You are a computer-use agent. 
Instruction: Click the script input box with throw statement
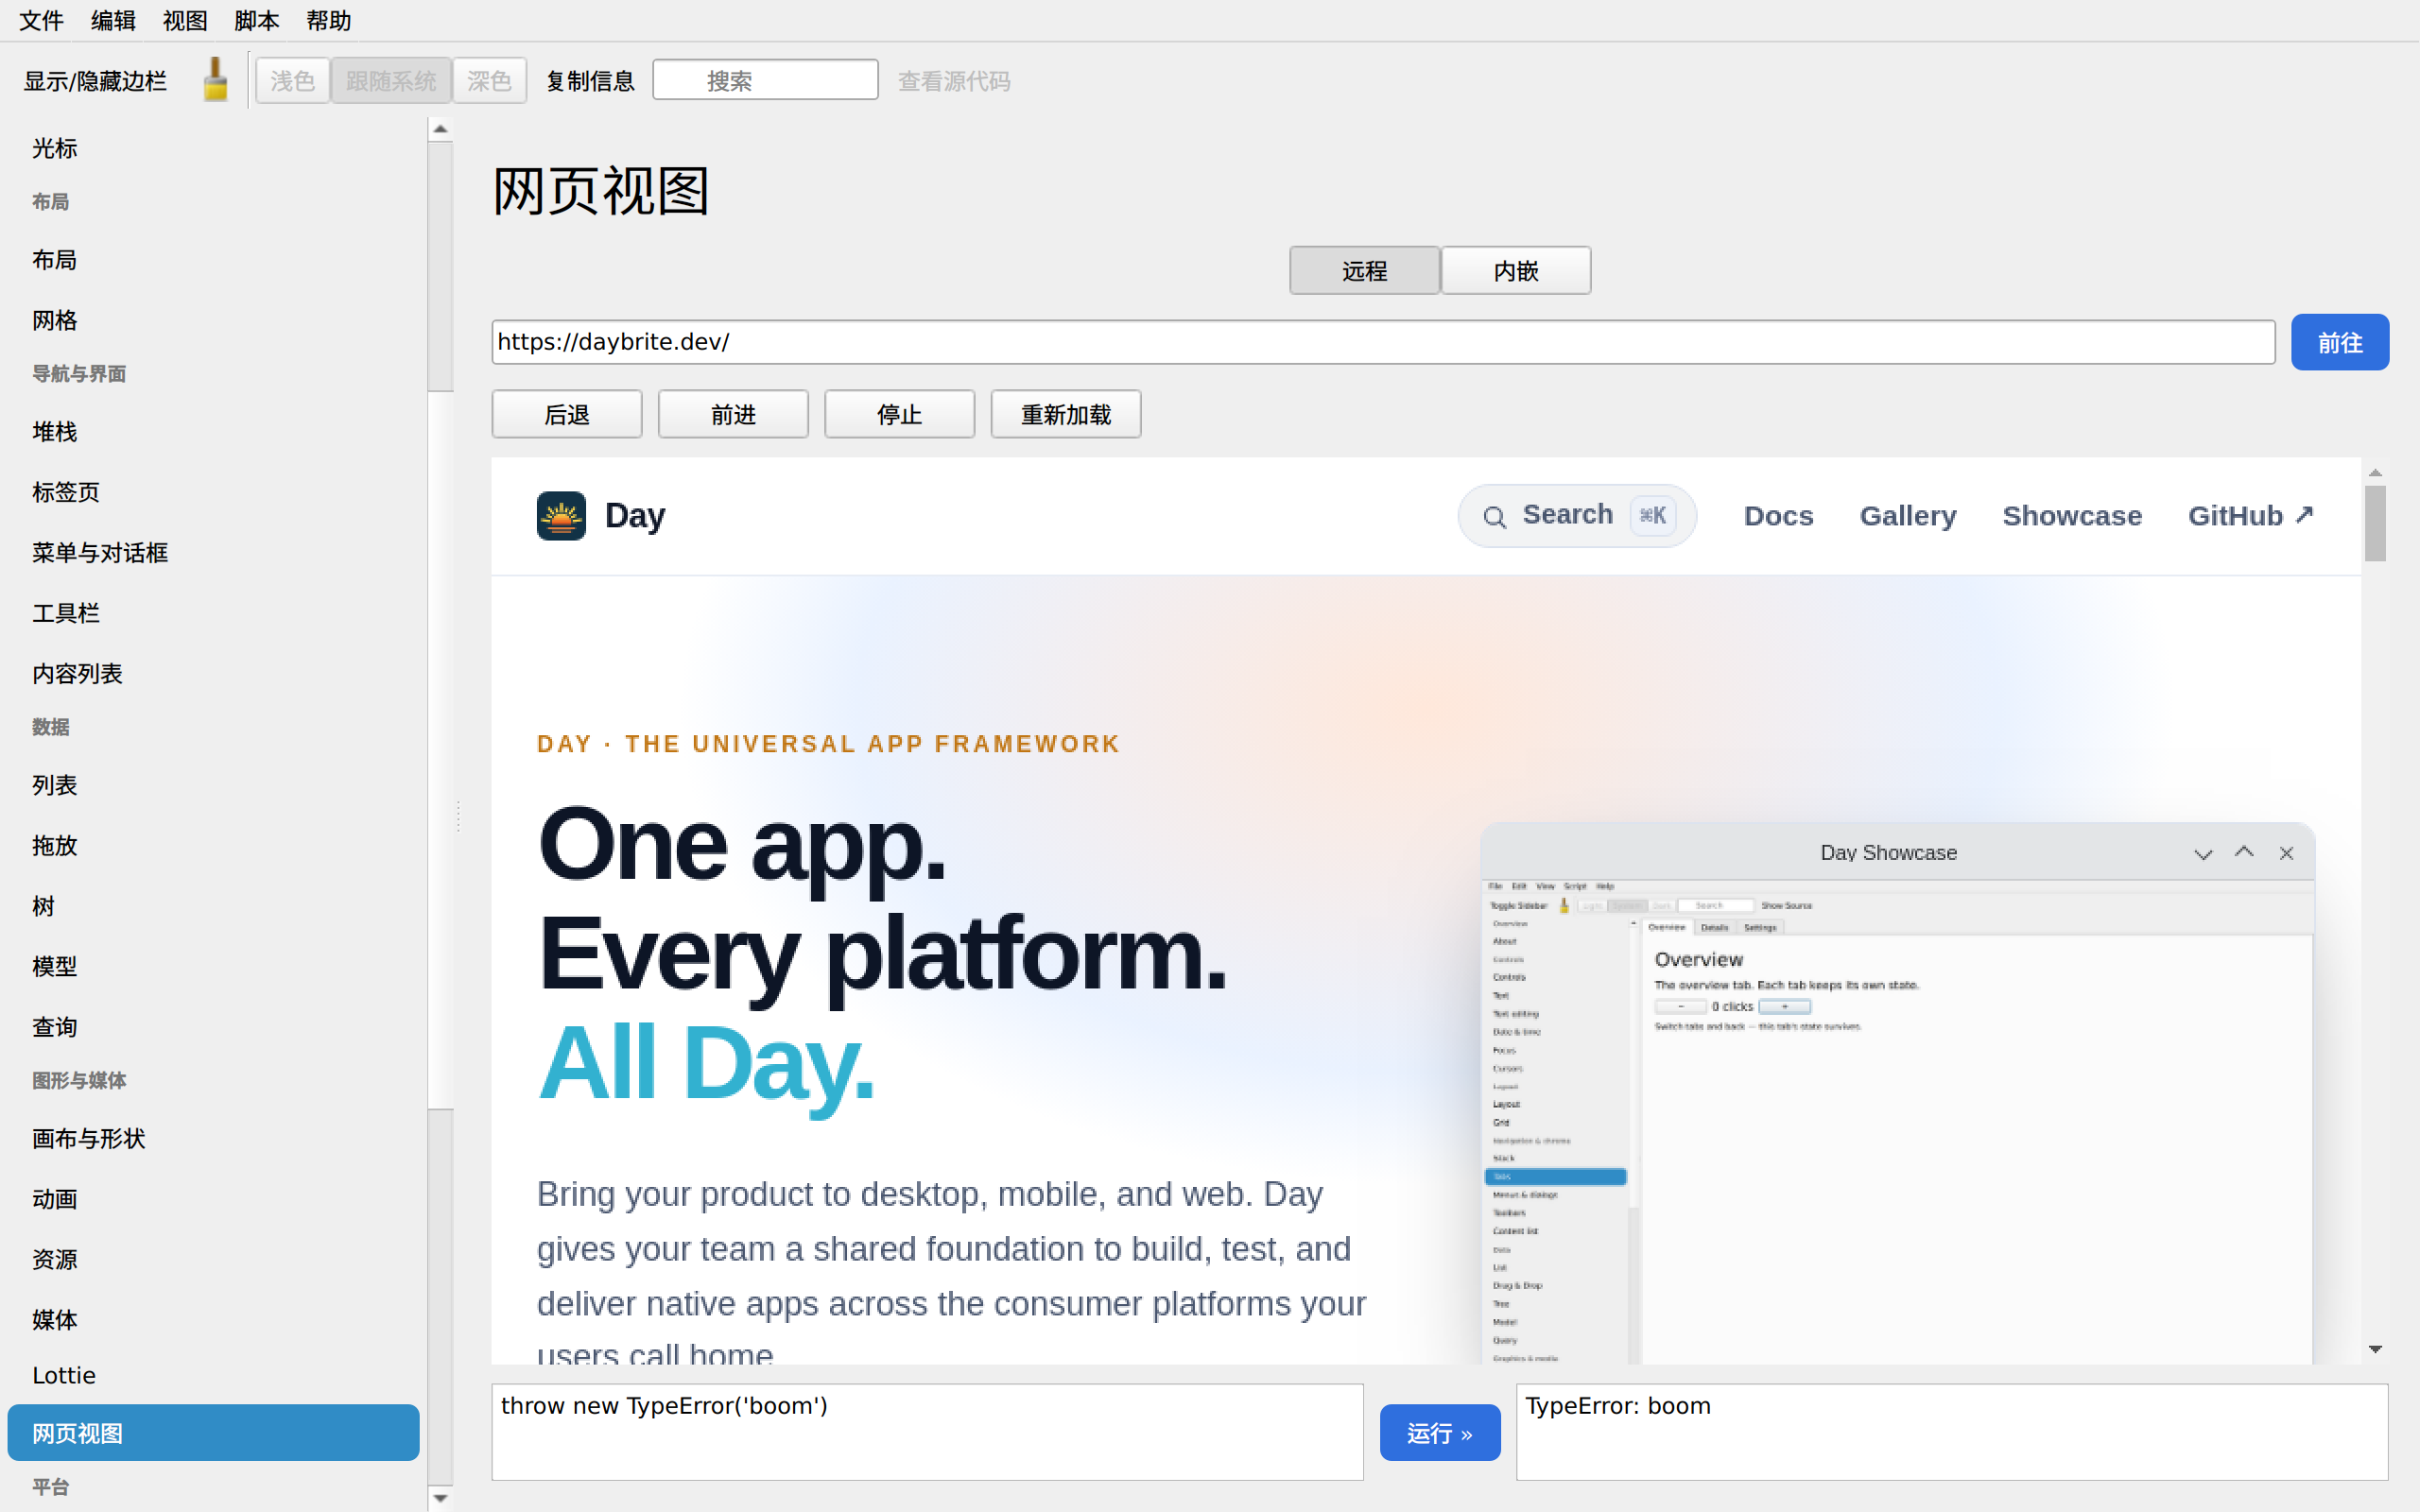[928, 1432]
